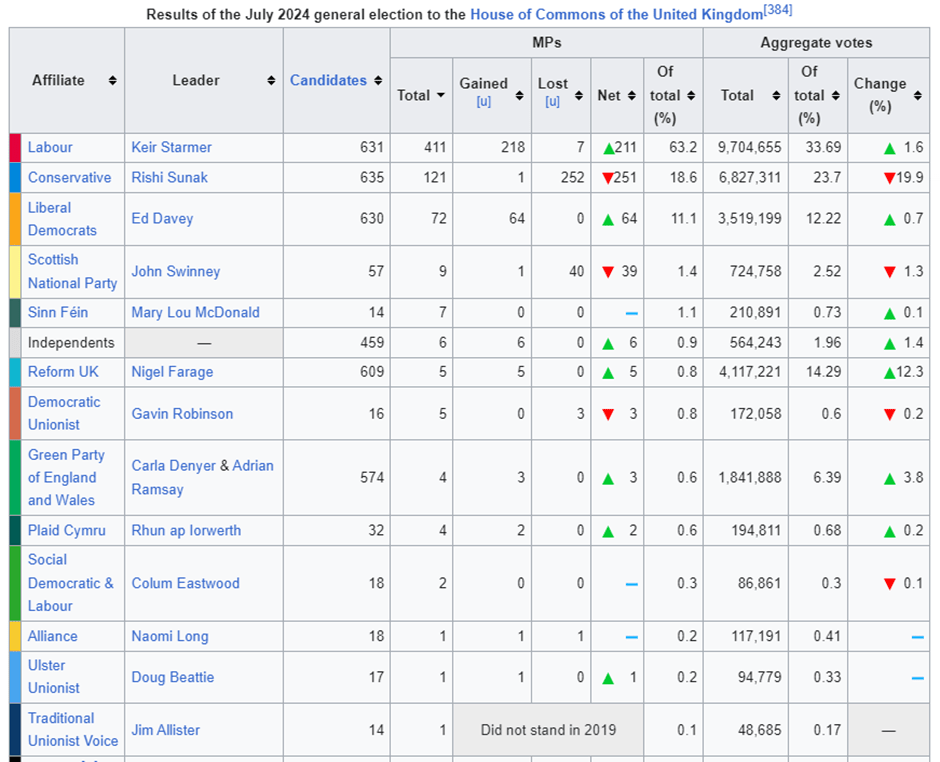Sort table by Affiliate column

point(112,80)
